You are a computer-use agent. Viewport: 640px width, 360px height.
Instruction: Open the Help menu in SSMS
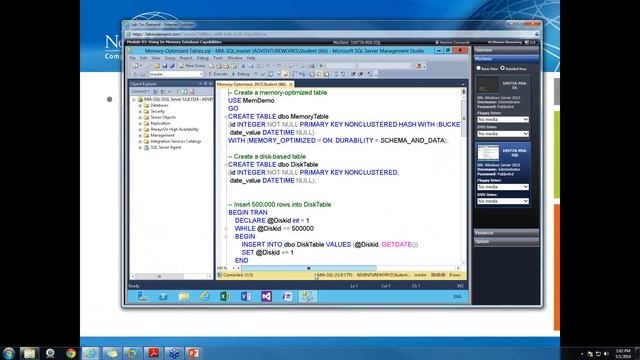click(x=251, y=58)
